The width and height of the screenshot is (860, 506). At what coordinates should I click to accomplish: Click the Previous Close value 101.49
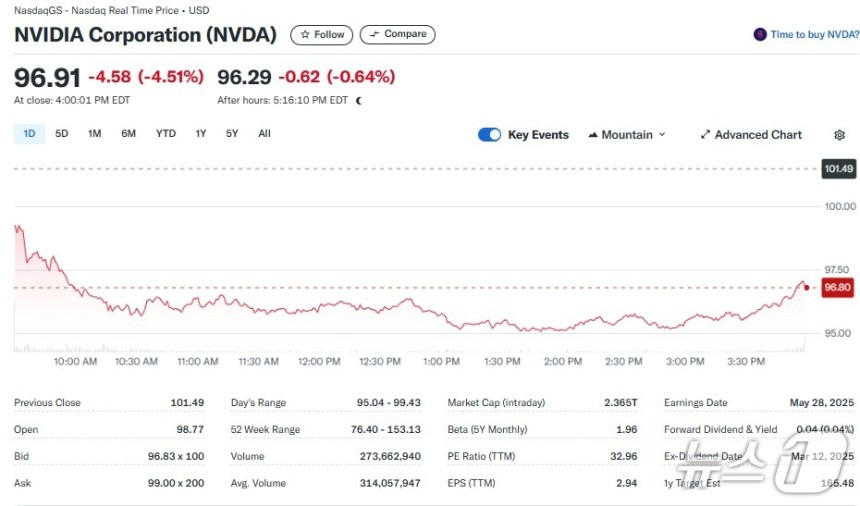(187, 402)
